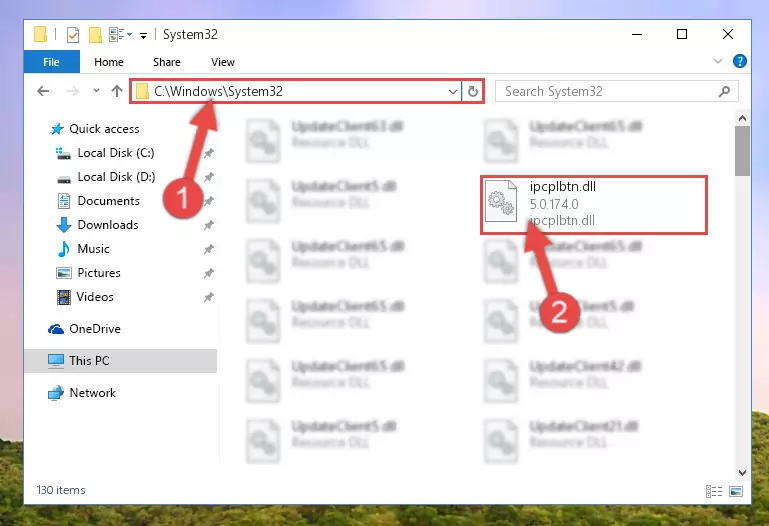Click the 5.0.174.0 version text

[554, 204]
